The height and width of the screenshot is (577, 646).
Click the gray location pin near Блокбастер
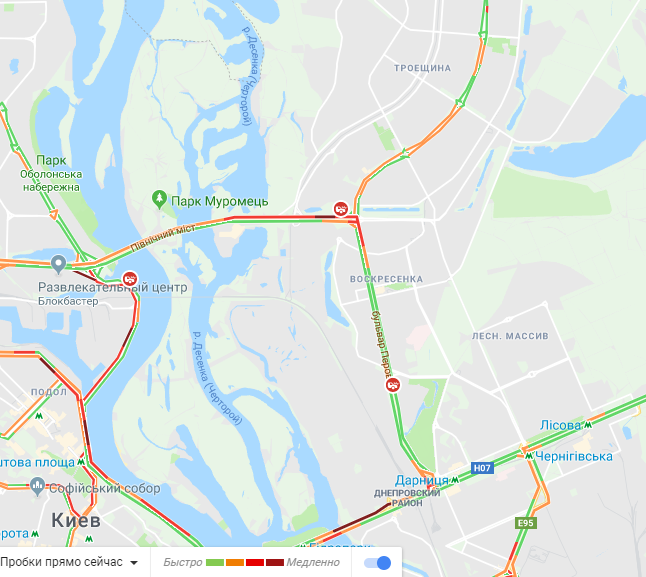(59, 264)
